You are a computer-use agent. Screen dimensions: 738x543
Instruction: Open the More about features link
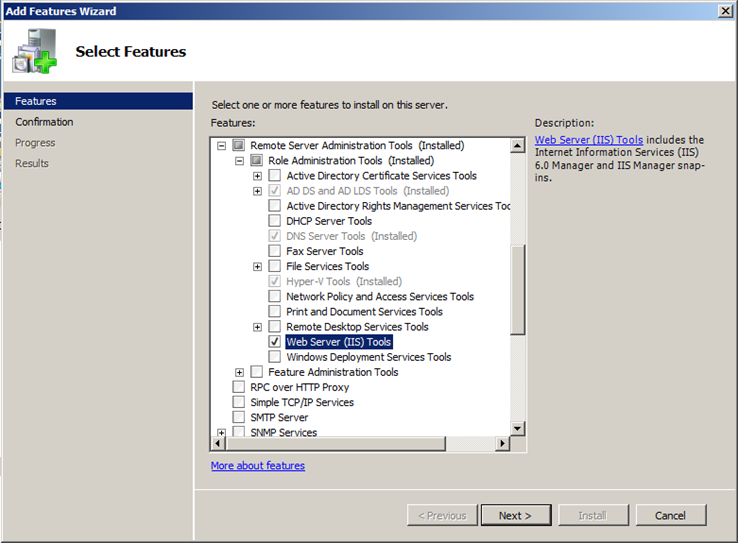click(257, 466)
